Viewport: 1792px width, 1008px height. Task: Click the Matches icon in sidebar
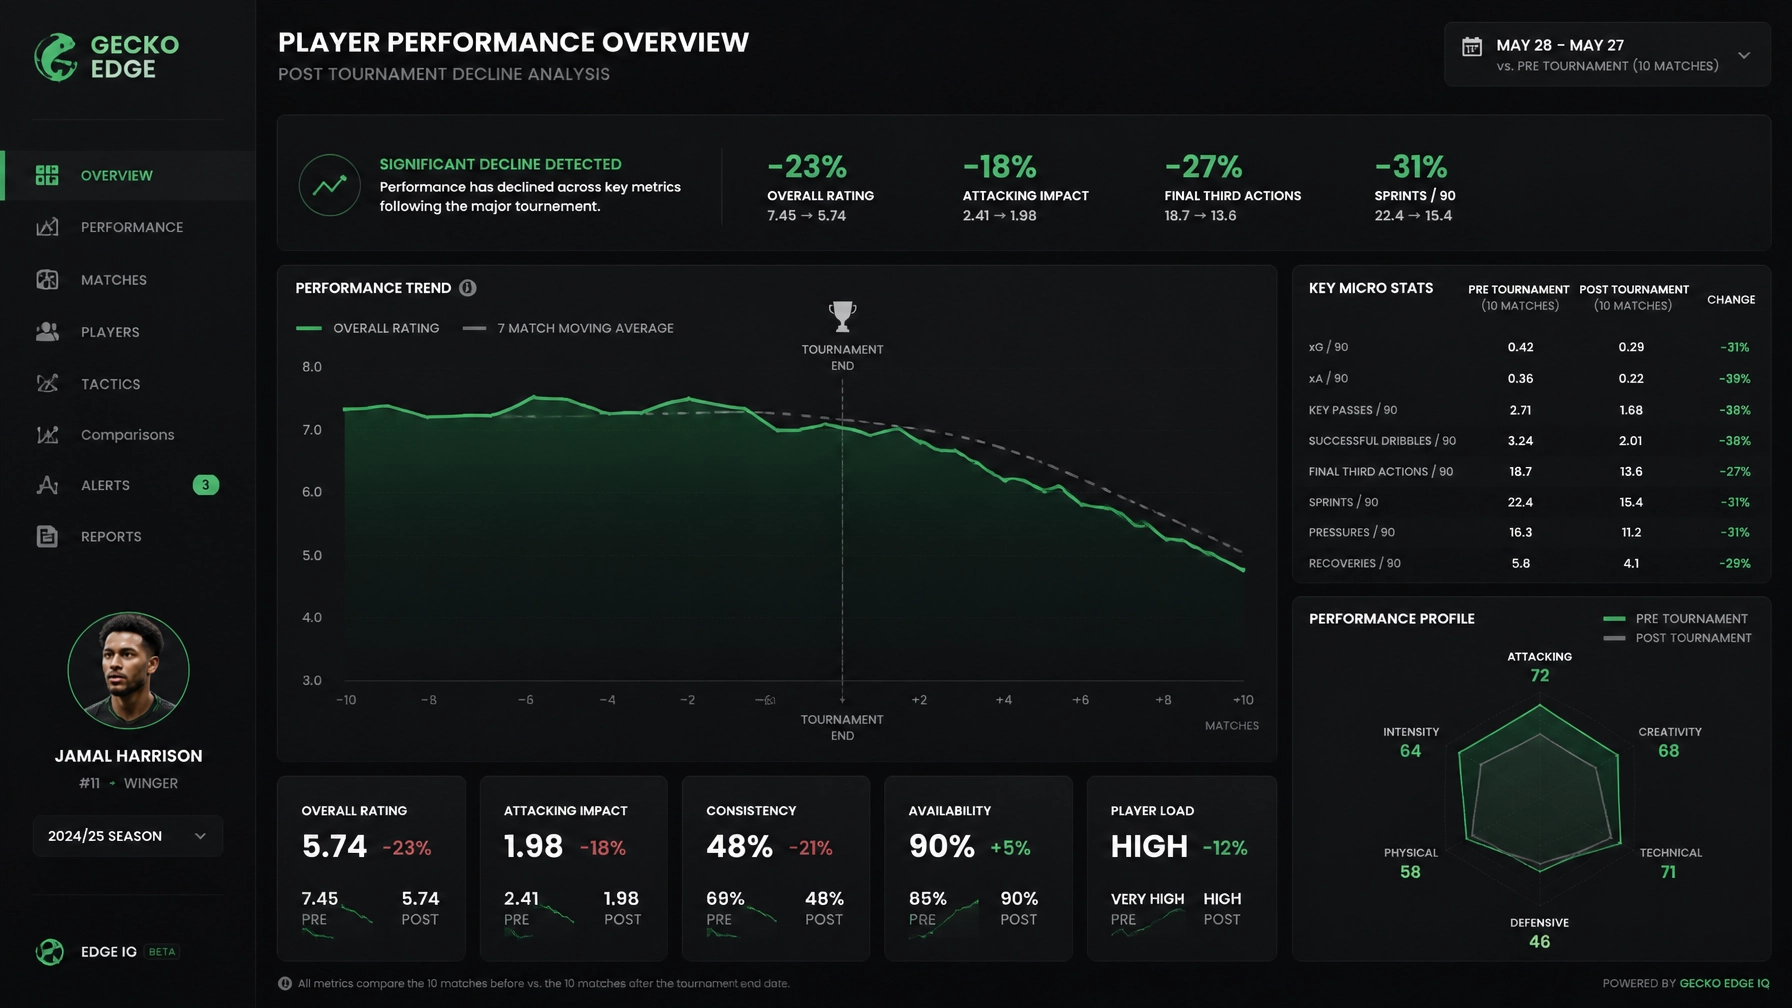tap(47, 280)
